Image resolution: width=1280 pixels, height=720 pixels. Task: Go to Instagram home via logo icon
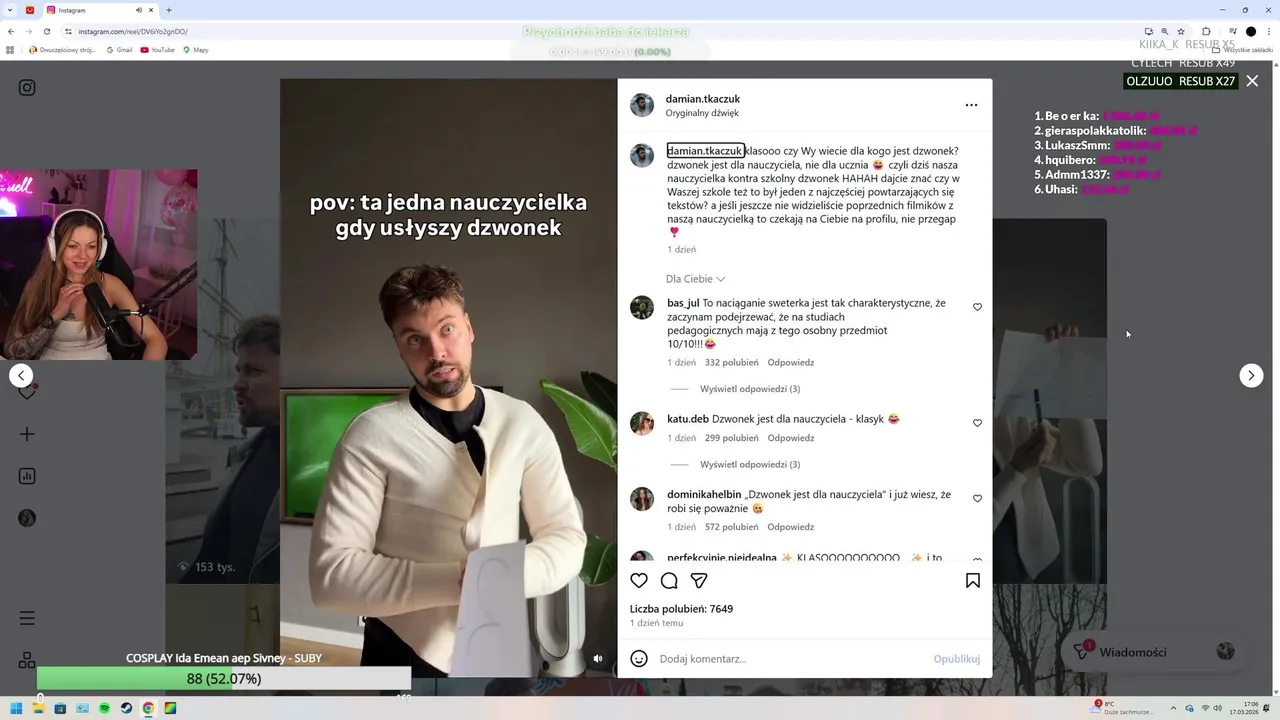[27, 87]
